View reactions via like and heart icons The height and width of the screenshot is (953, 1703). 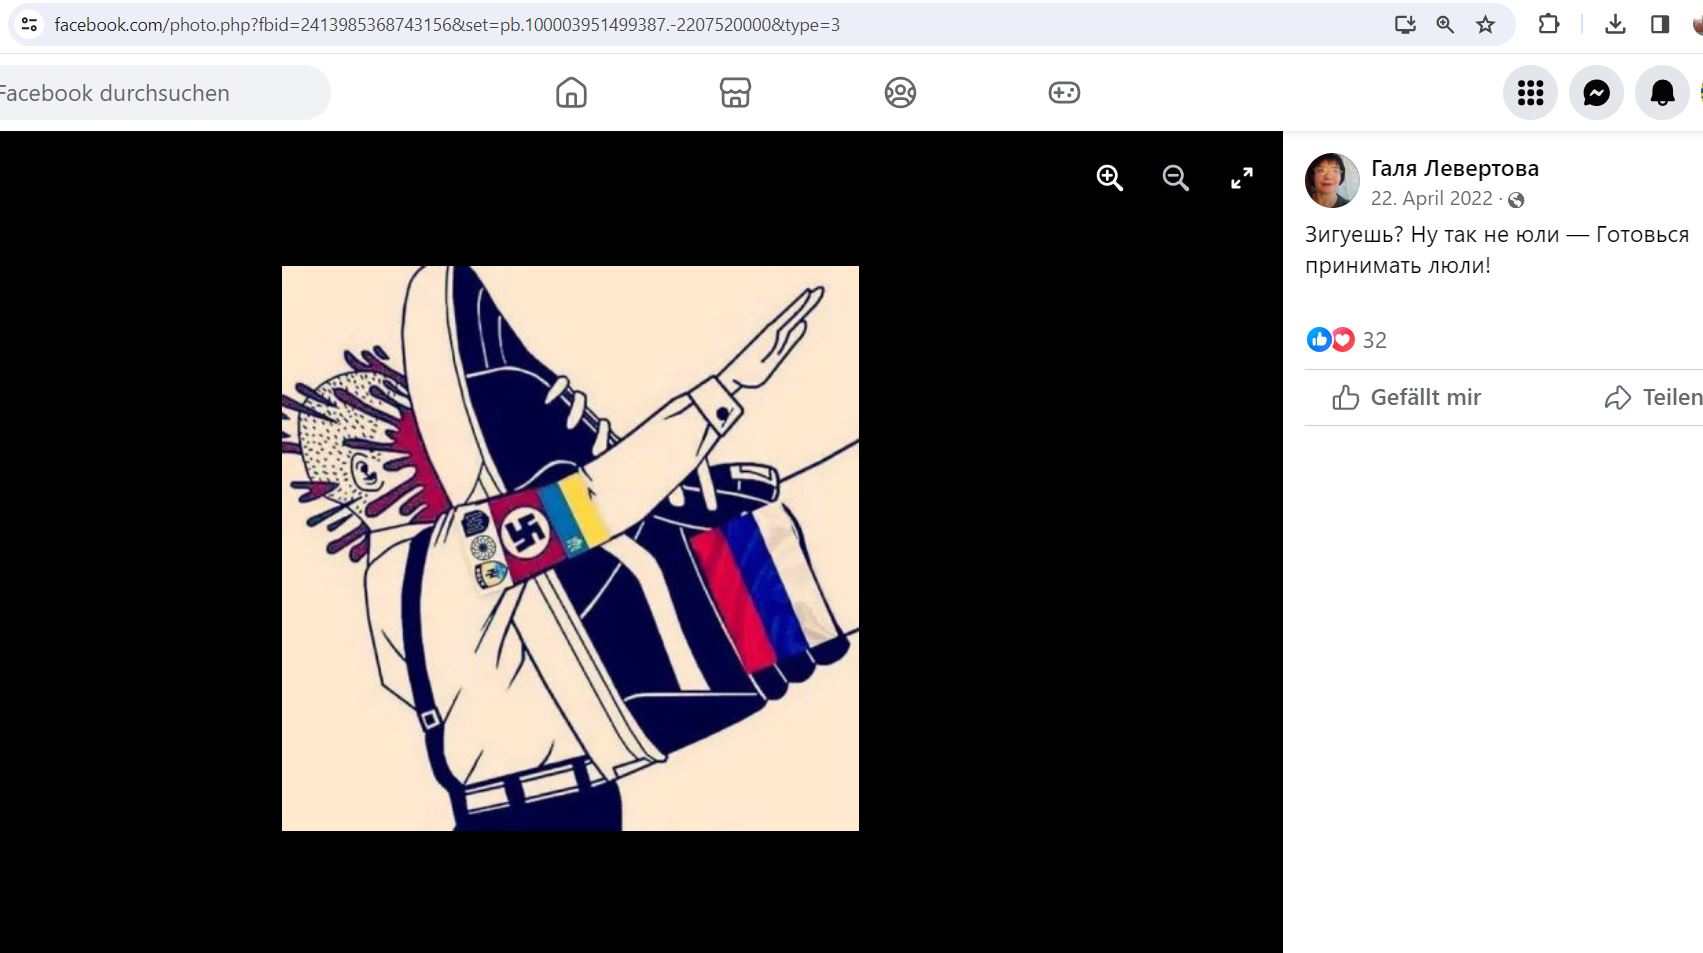[1330, 340]
